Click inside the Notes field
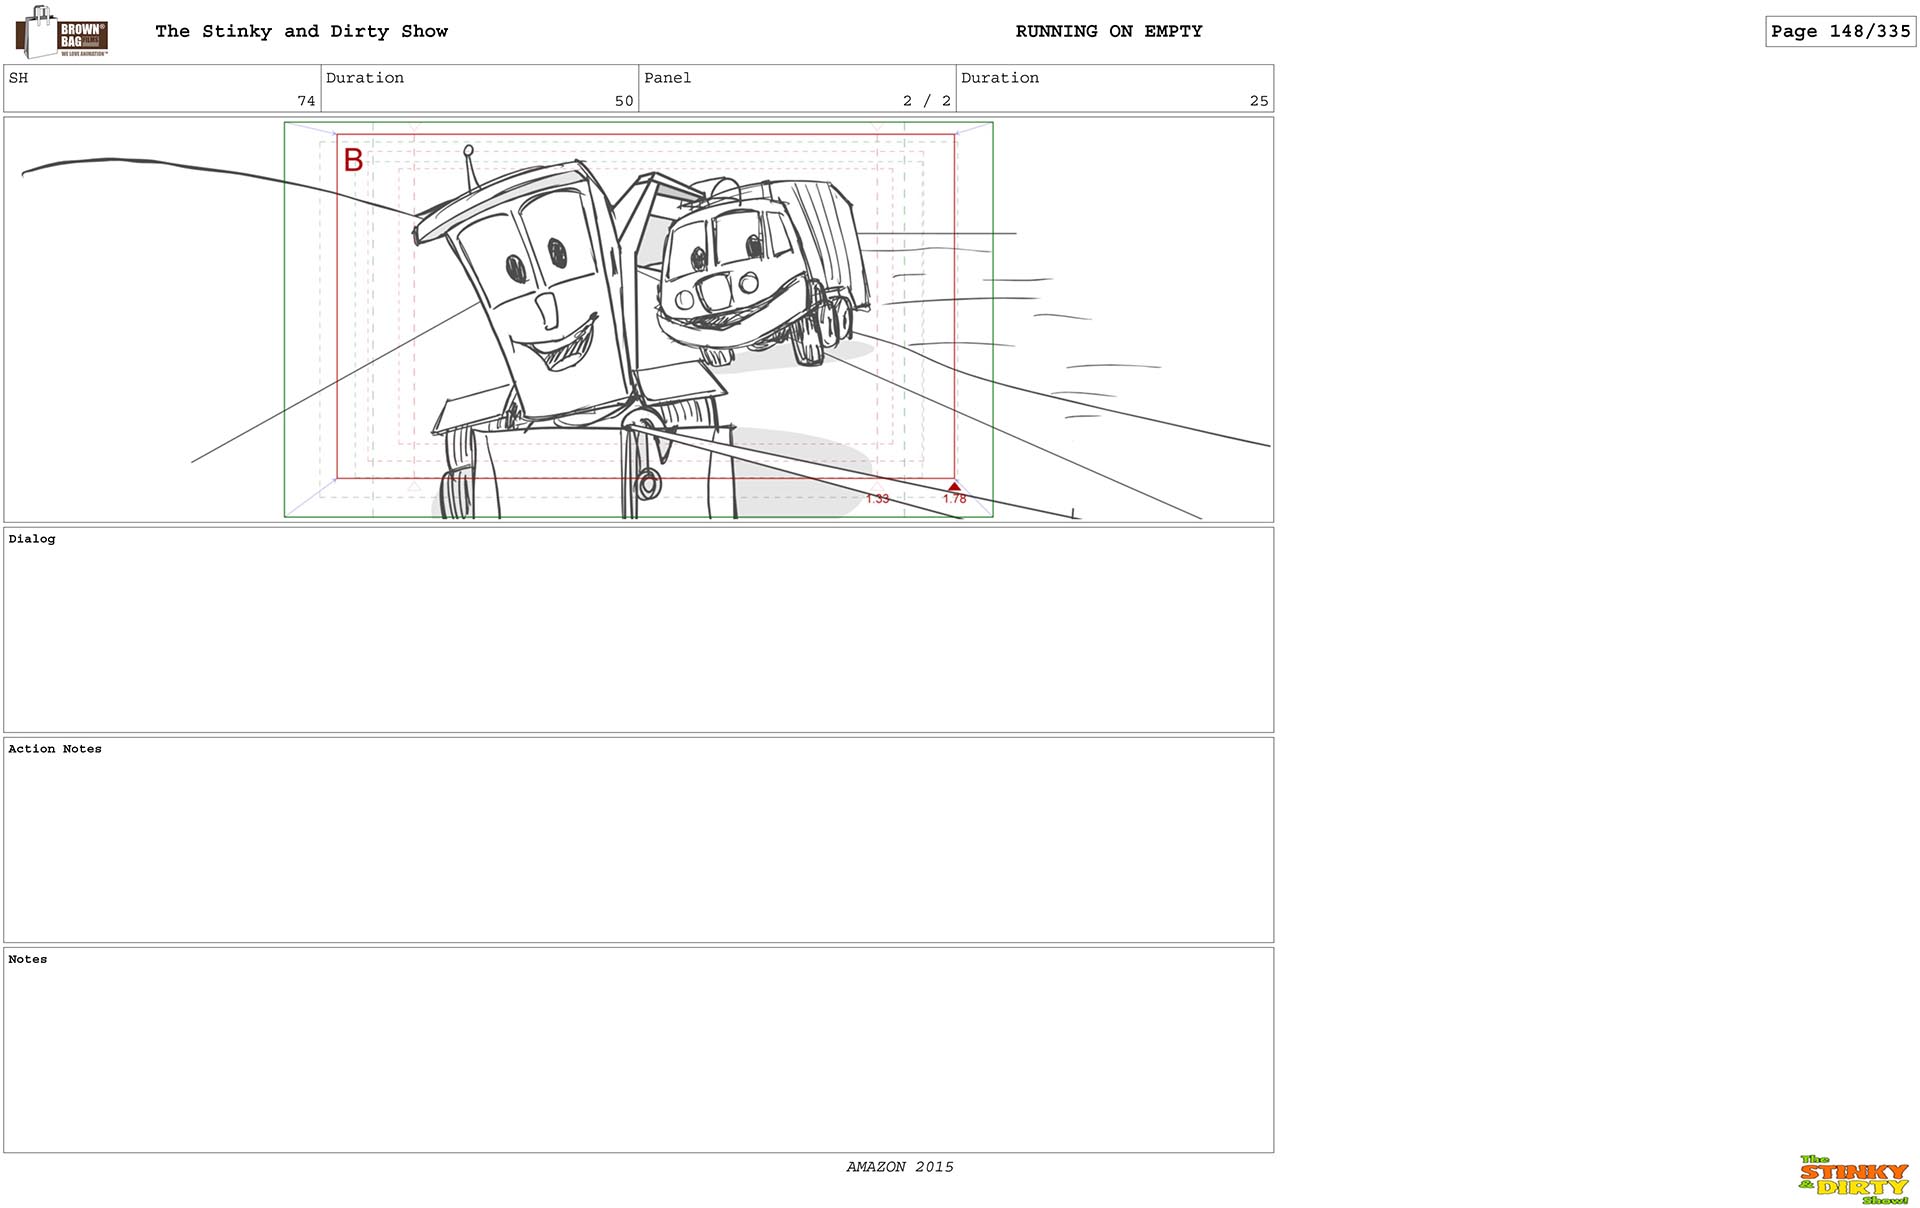 (638, 1050)
